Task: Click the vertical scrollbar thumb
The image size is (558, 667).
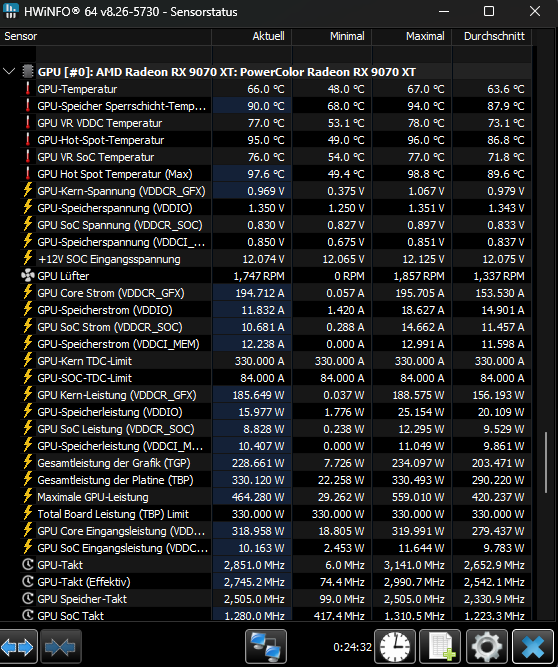Action: coord(546,463)
